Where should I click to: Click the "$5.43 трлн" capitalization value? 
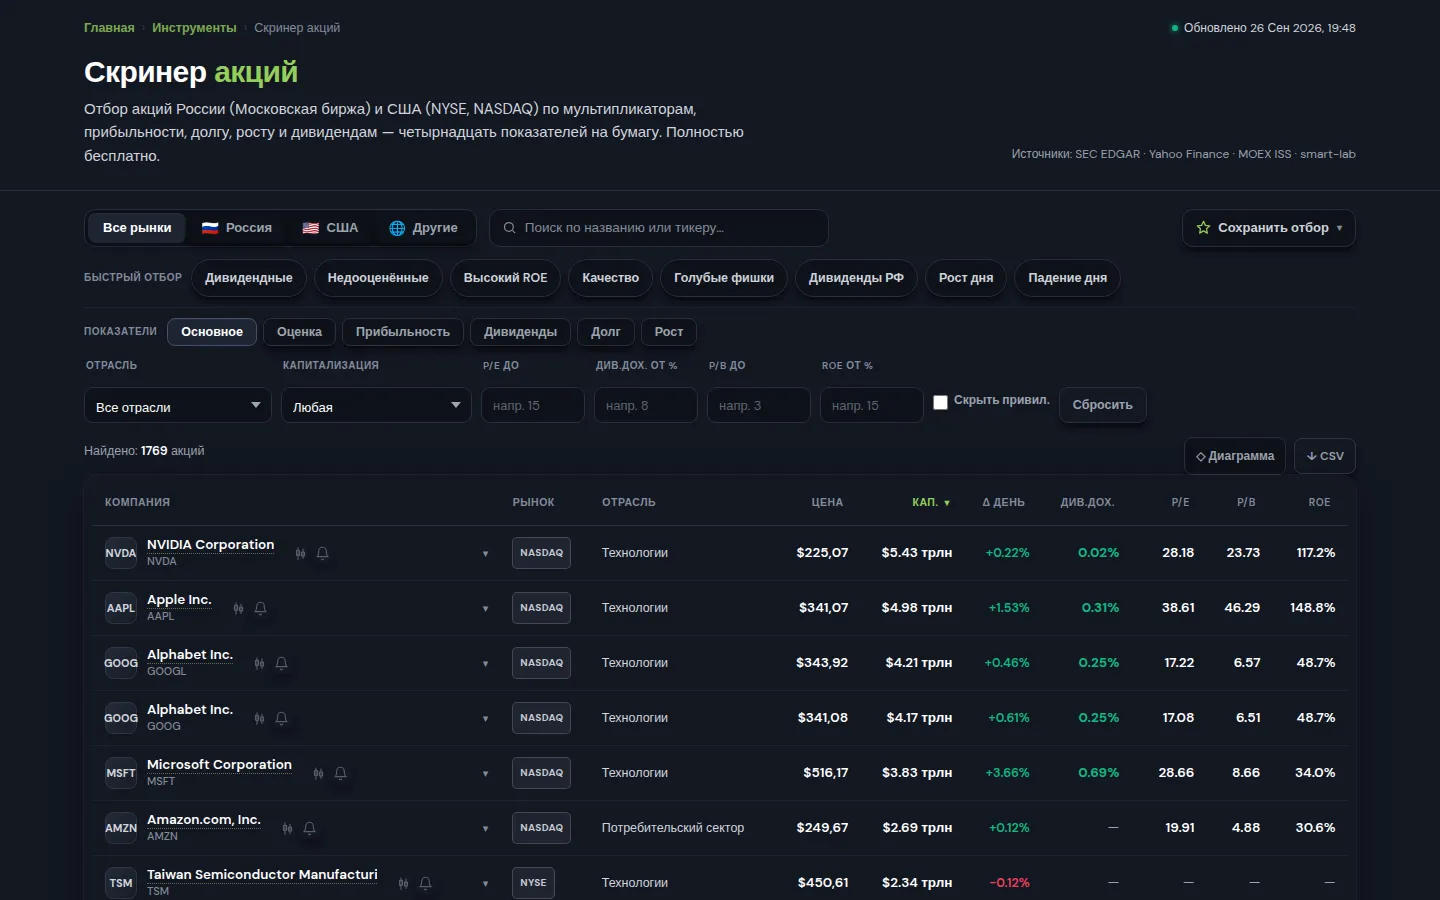(917, 553)
